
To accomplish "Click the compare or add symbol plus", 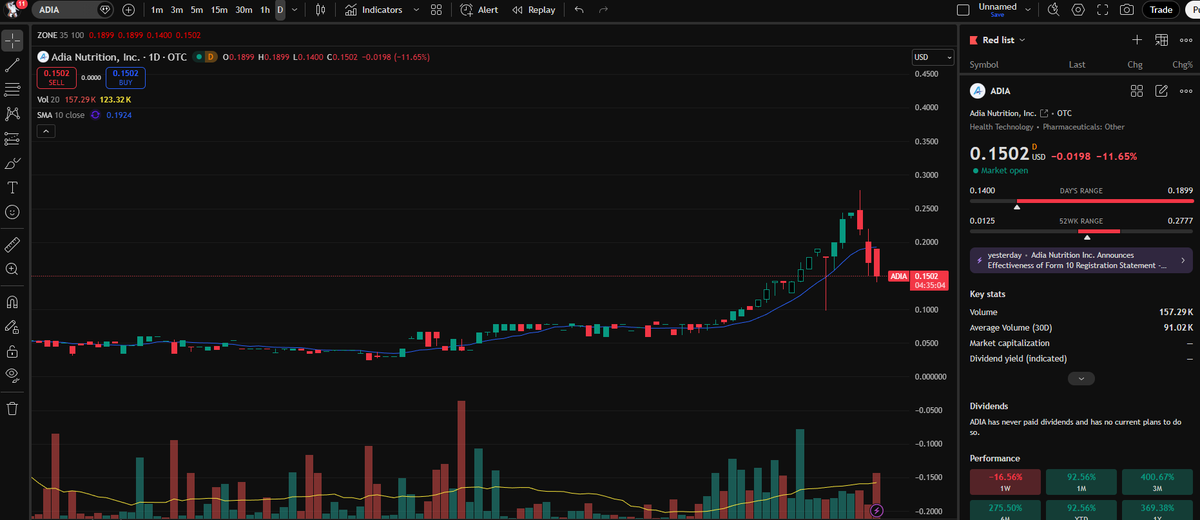I will pos(129,10).
